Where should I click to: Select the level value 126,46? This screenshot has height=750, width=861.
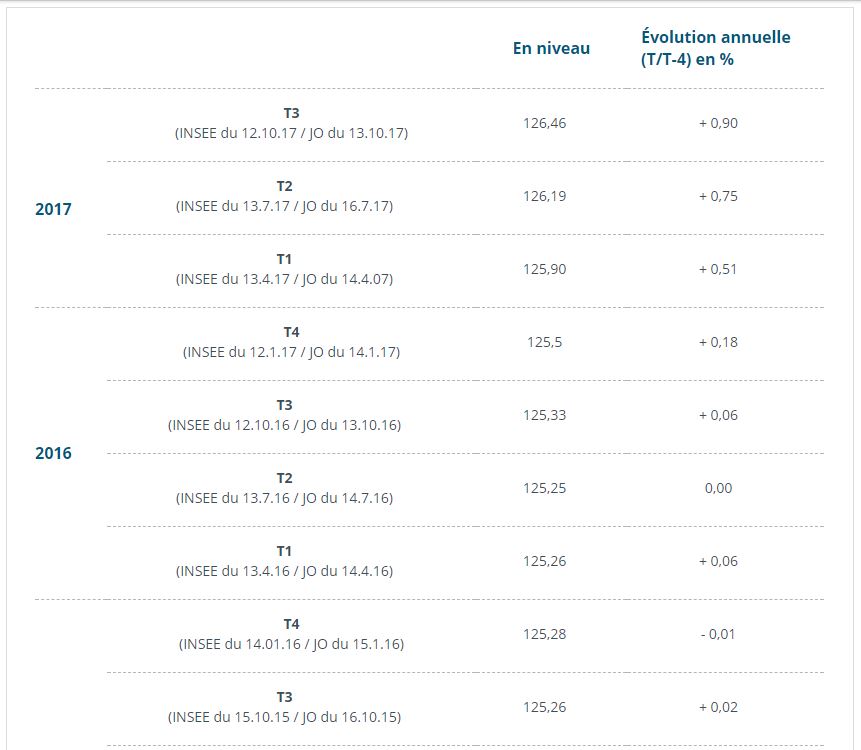point(544,123)
